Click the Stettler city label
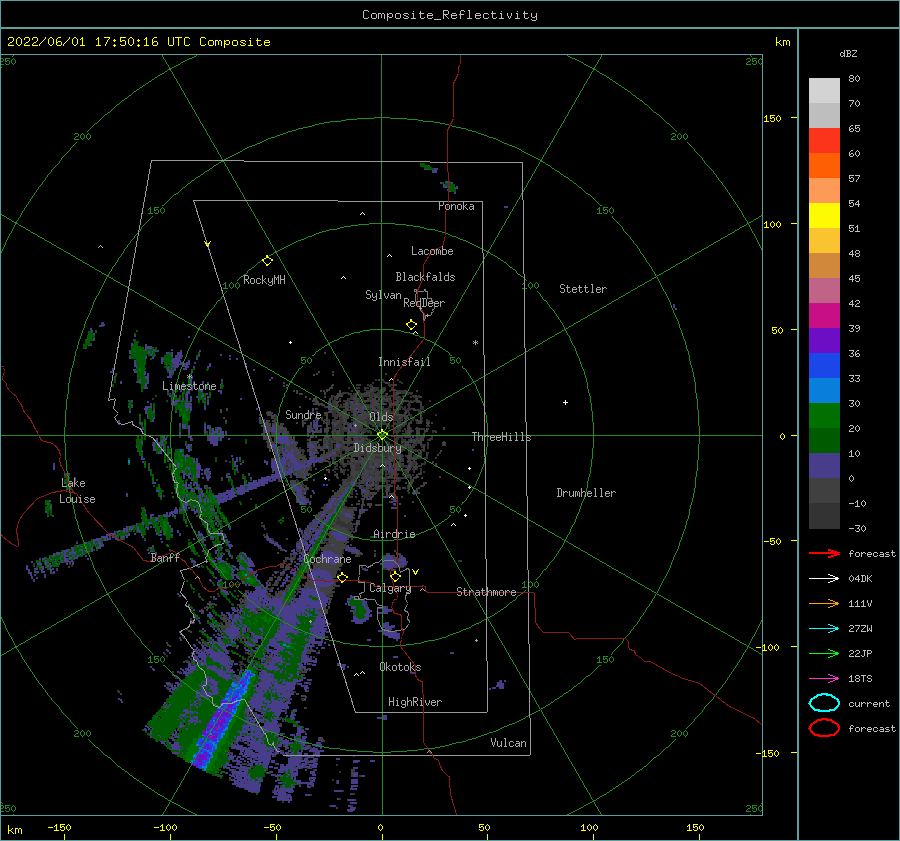Screen dimensions: 900x841 tap(583, 289)
